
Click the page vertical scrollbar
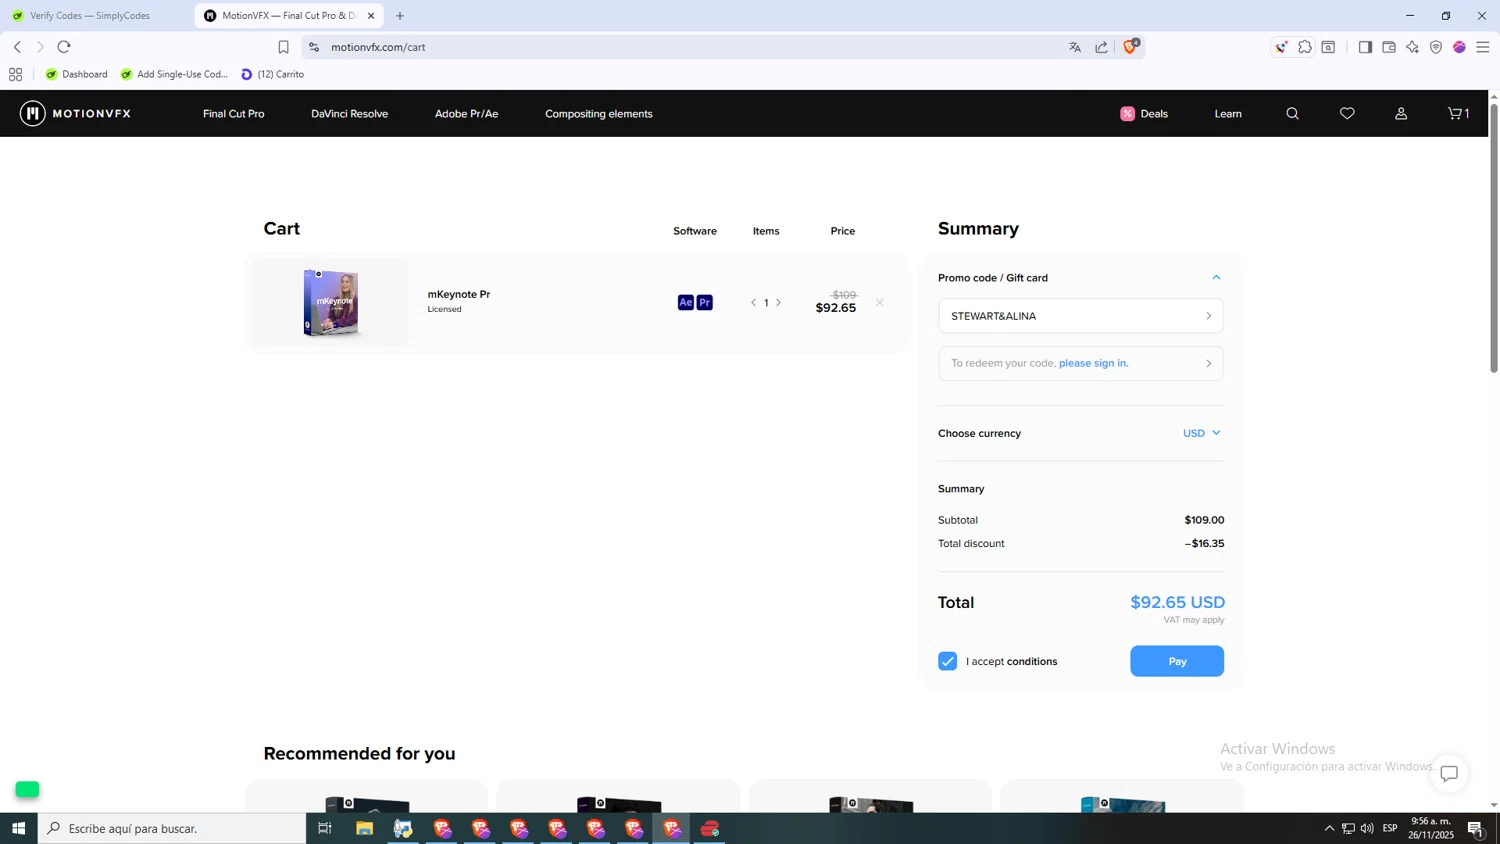(x=1494, y=238)
